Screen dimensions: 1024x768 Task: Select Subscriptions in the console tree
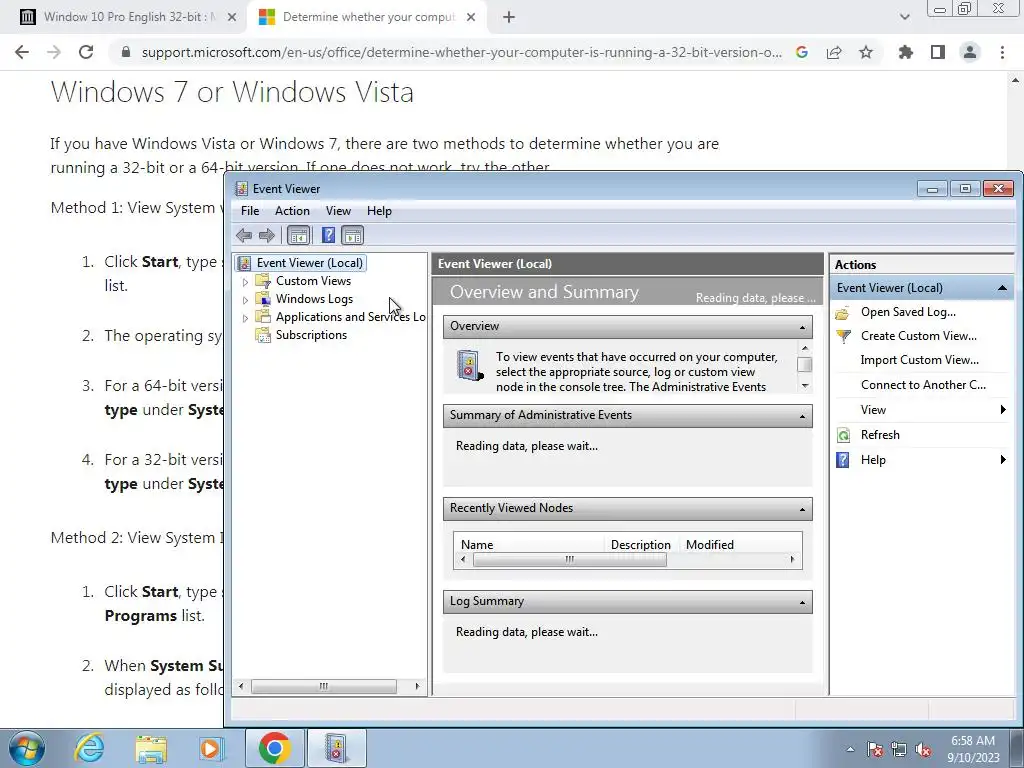[x=311, y=334]
